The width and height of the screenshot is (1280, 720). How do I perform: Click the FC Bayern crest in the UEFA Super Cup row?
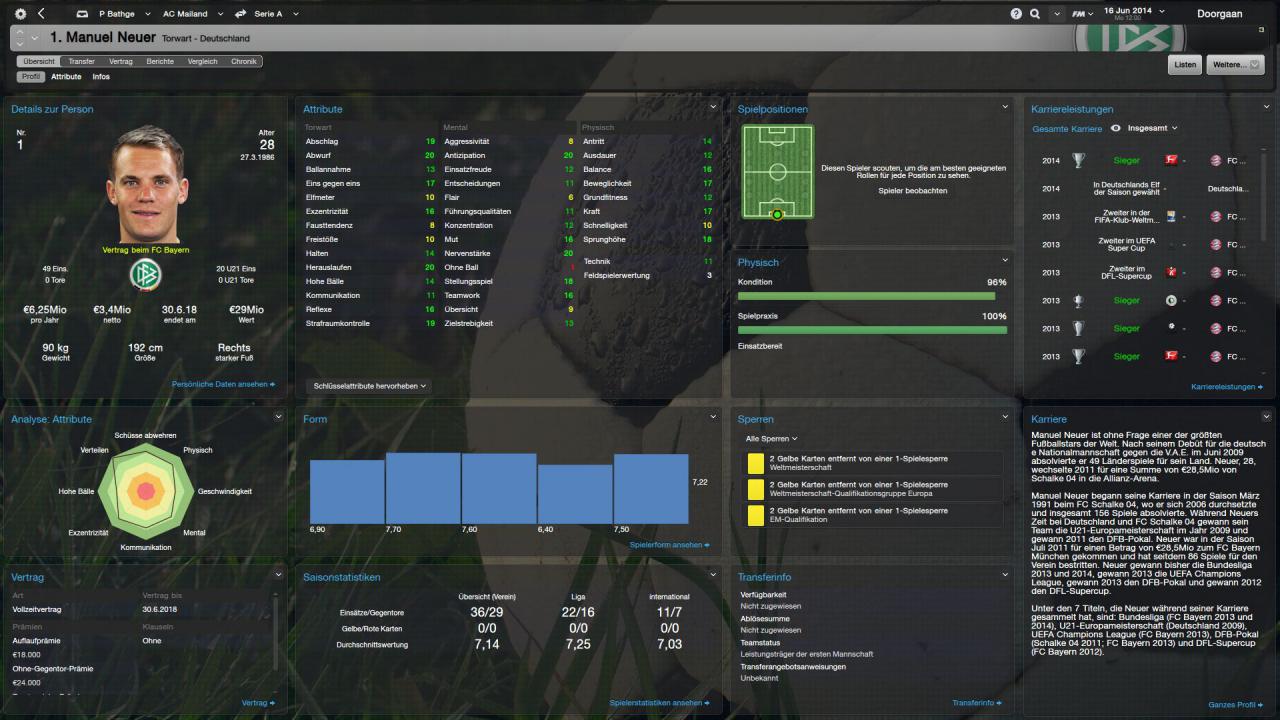click(1216, 244)
